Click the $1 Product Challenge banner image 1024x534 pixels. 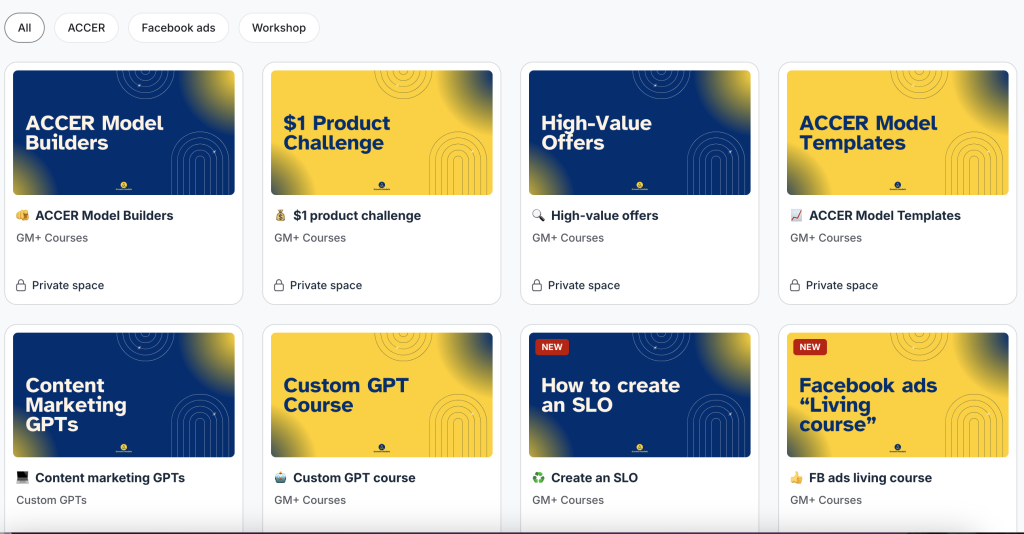point(382,132)
